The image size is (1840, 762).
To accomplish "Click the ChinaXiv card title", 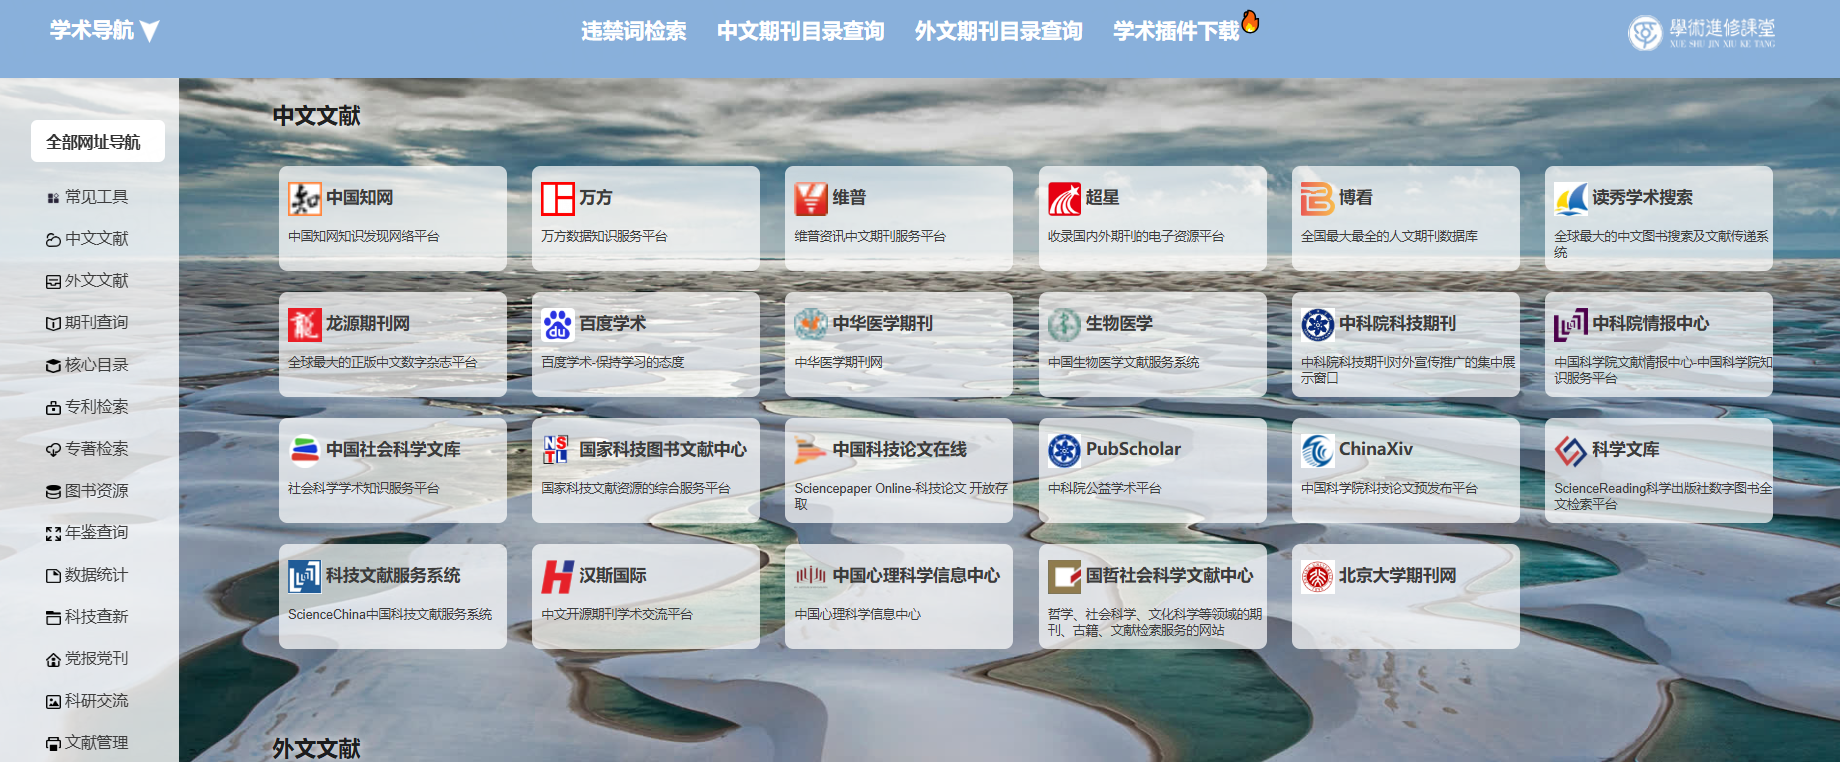I will point(1376,450).
